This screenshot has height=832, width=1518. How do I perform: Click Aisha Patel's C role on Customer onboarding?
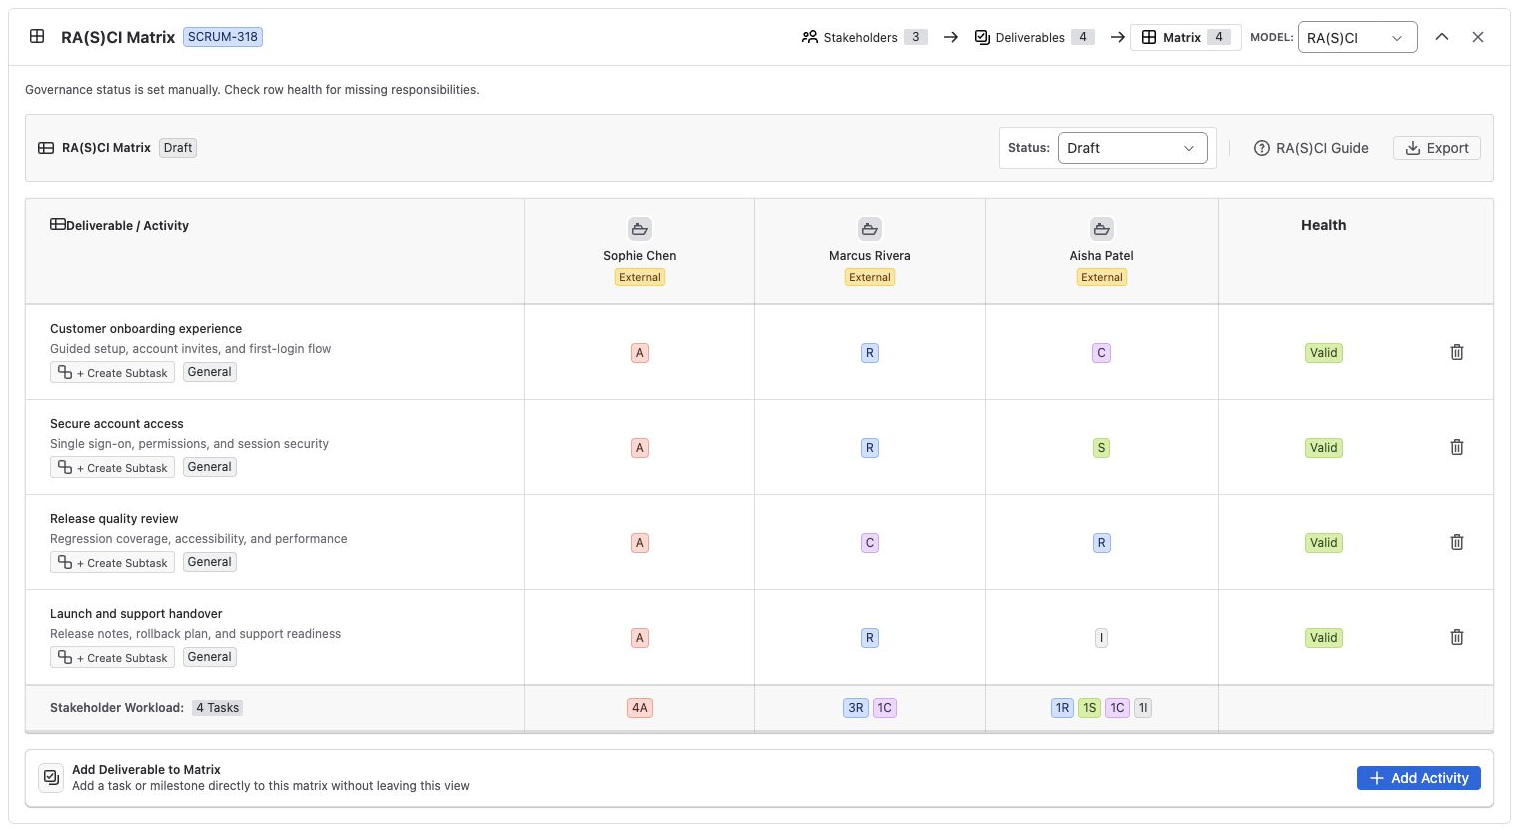pos(1101,353)
